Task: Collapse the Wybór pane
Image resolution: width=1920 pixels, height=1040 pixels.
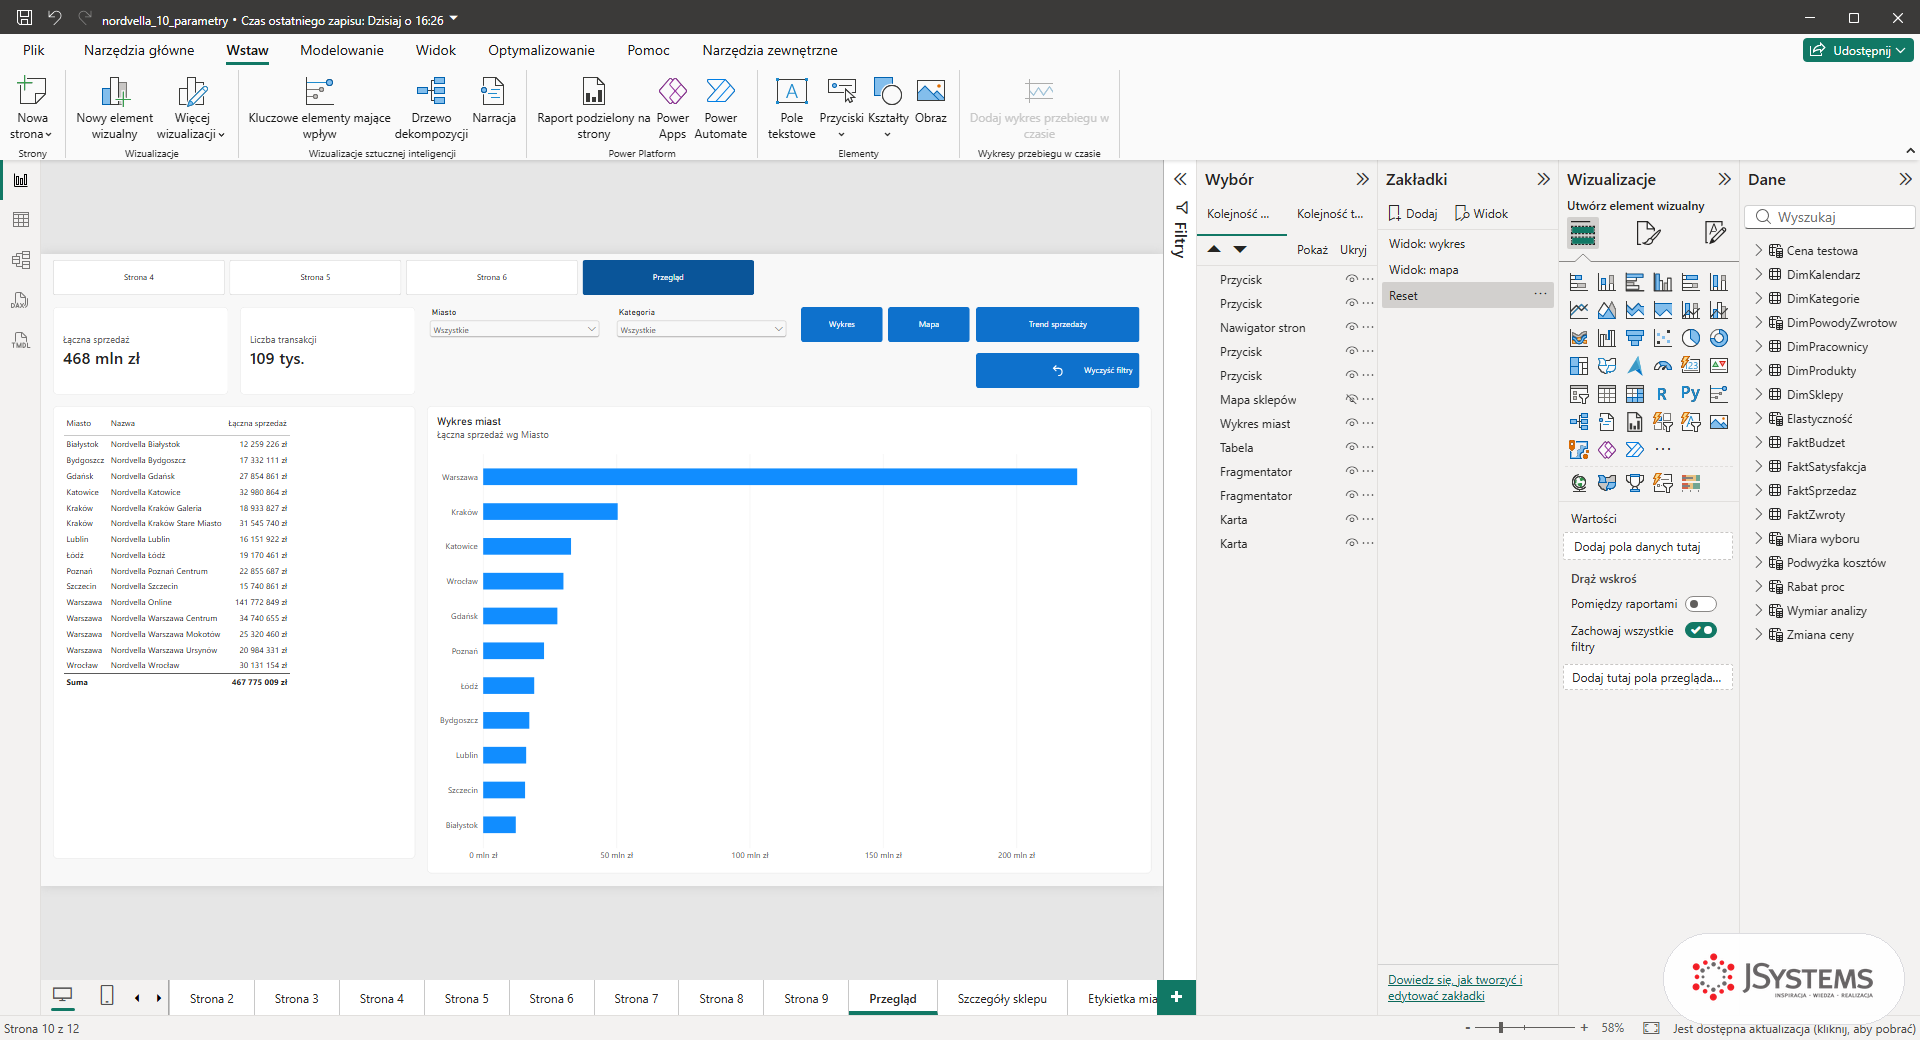Action: pos(1362,179)
